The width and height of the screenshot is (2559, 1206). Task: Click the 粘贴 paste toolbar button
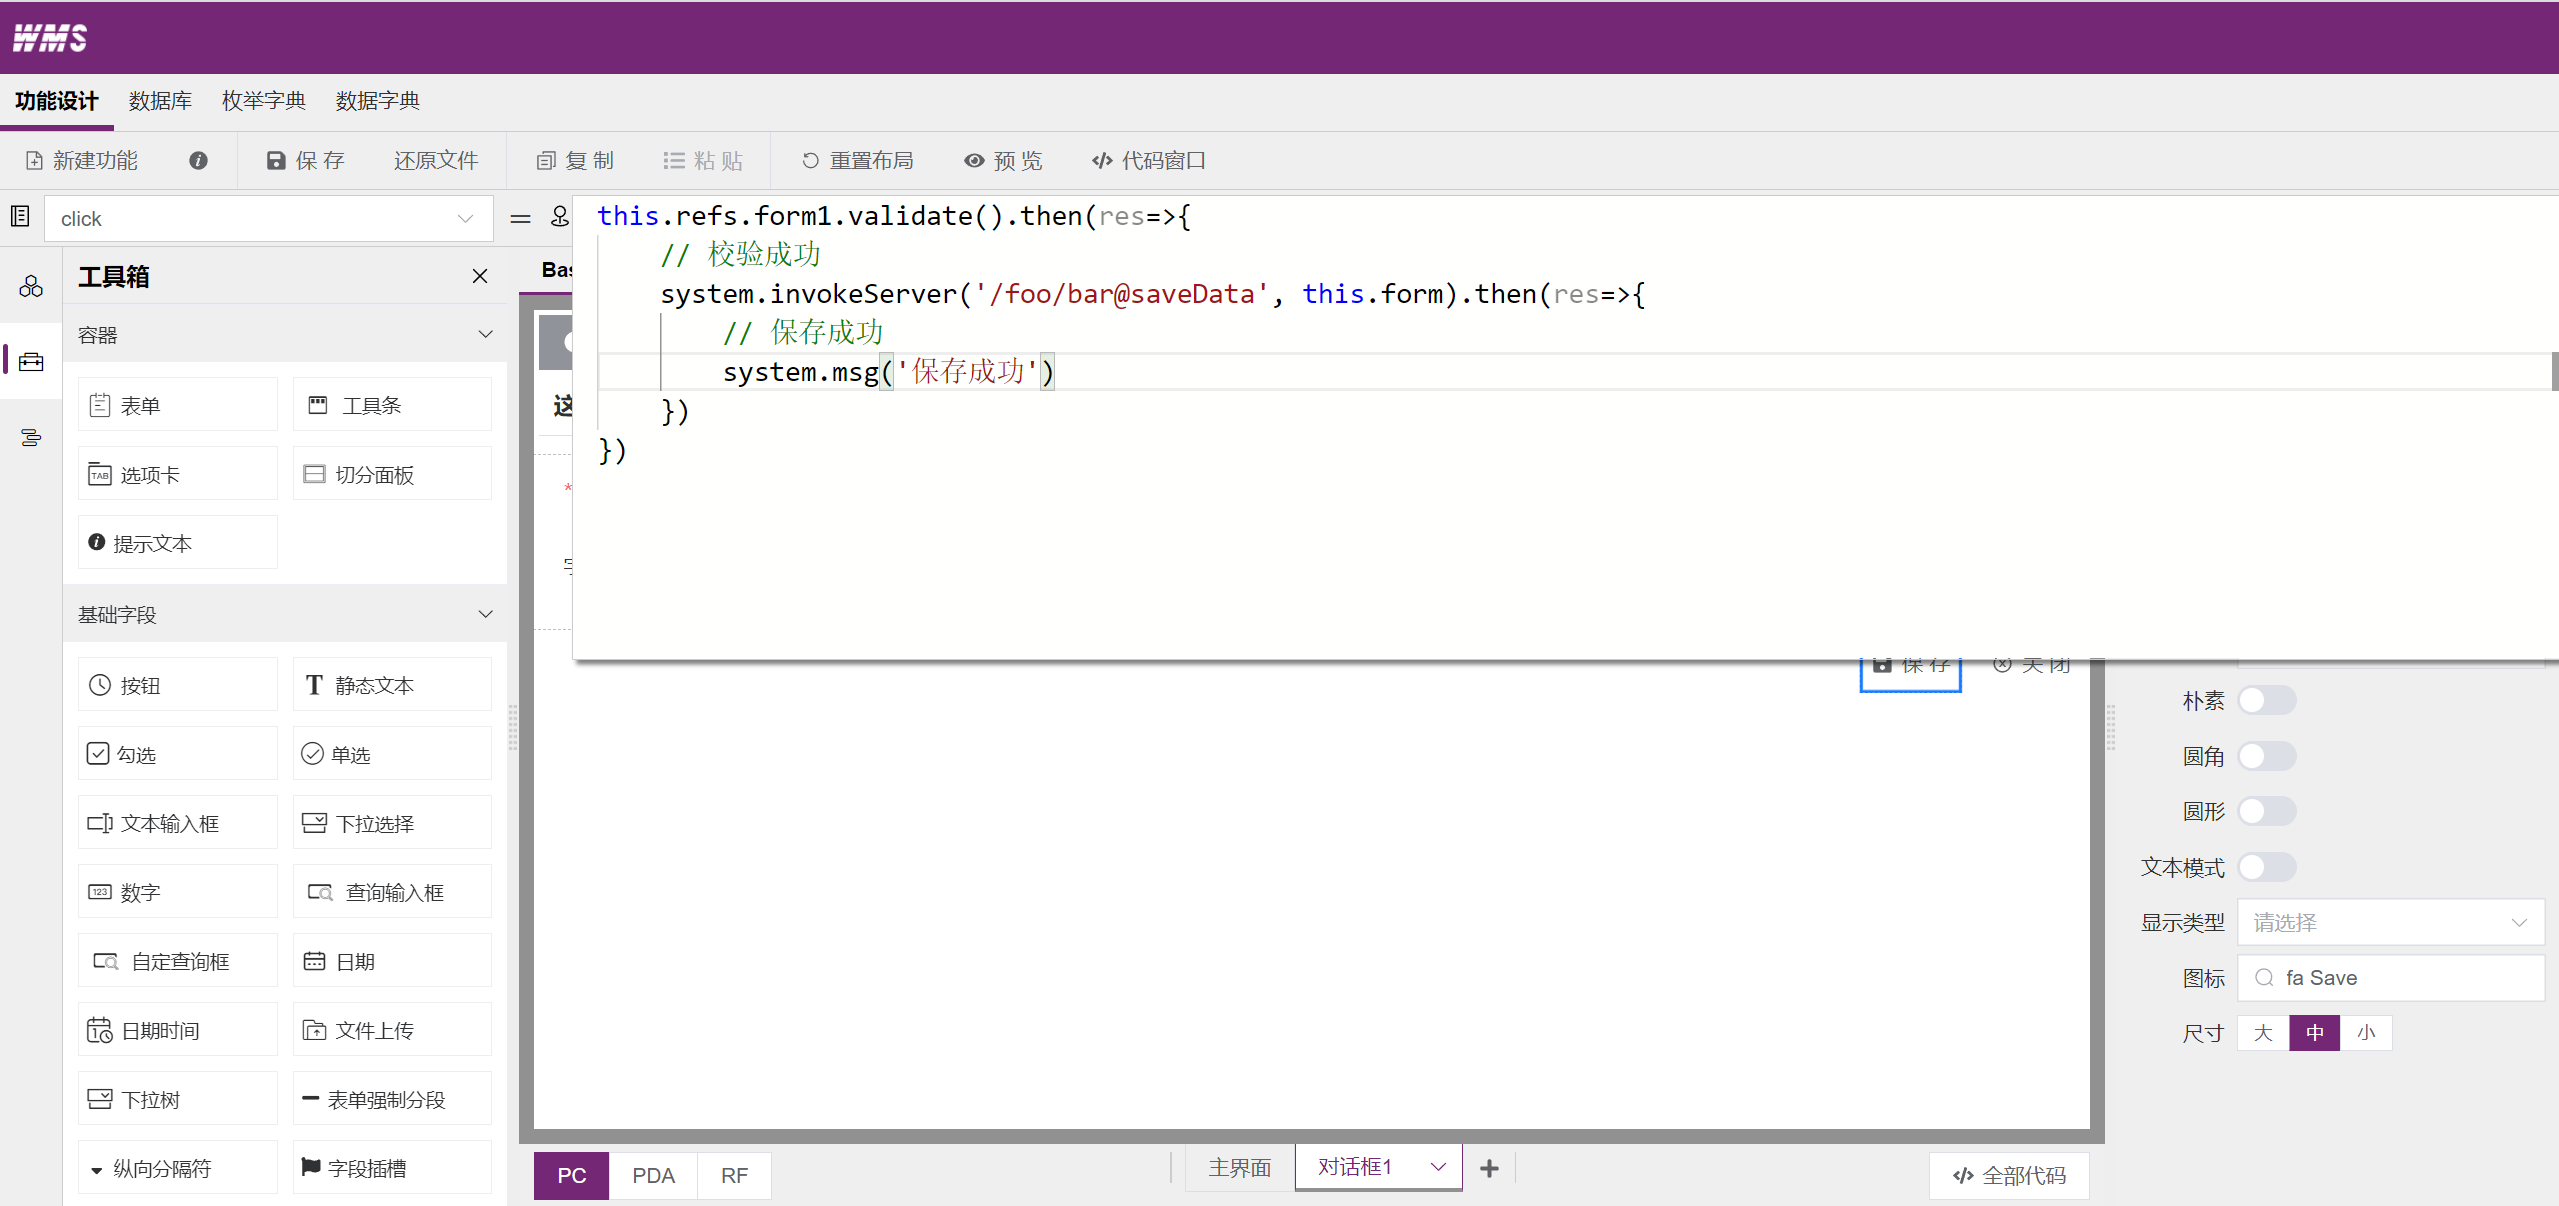point(703,161)
